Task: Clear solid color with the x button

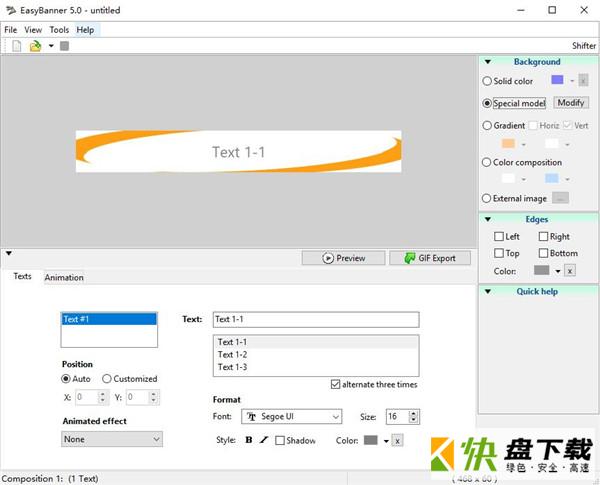Action: click(x=583, y=80)
